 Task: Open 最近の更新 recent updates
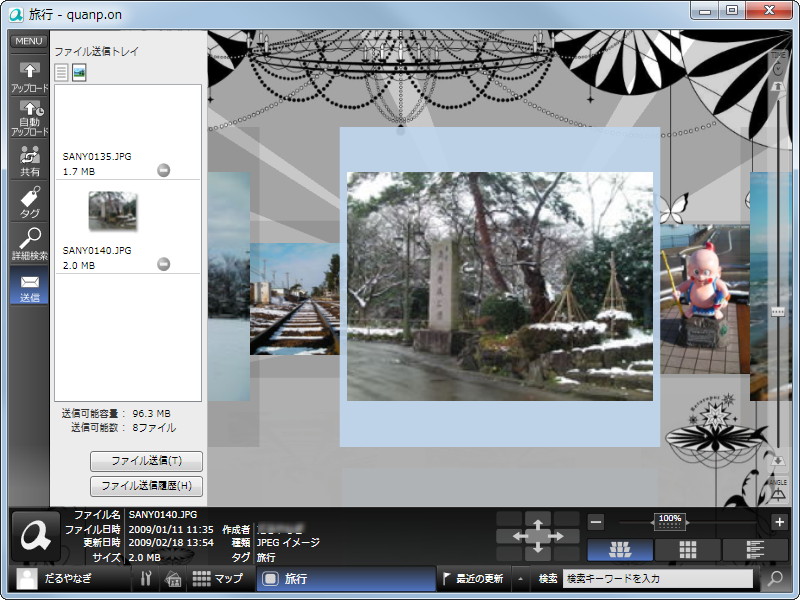[x=473, y=578]
